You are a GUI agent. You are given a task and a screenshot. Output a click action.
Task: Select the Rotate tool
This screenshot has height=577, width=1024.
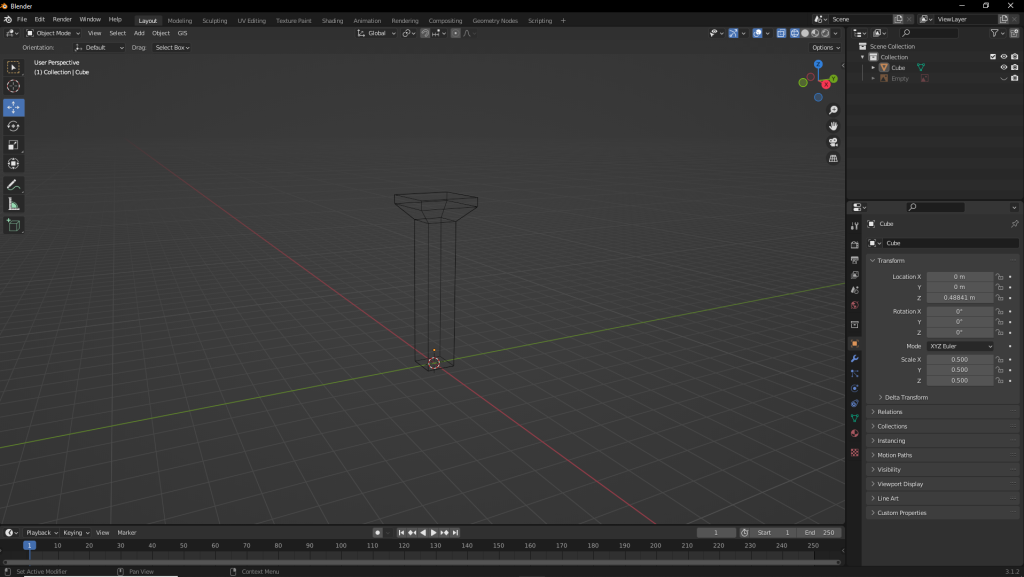tap(14, 126)
